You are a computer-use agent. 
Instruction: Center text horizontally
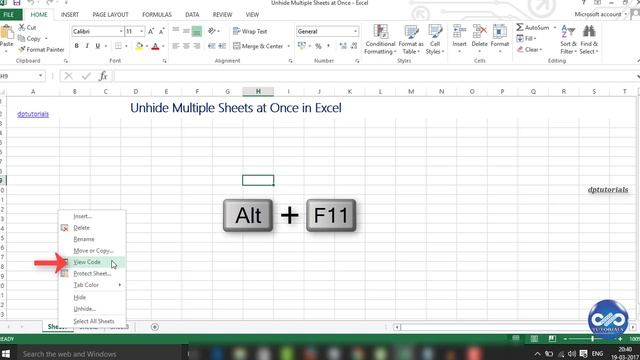click(x=186, y=46)
